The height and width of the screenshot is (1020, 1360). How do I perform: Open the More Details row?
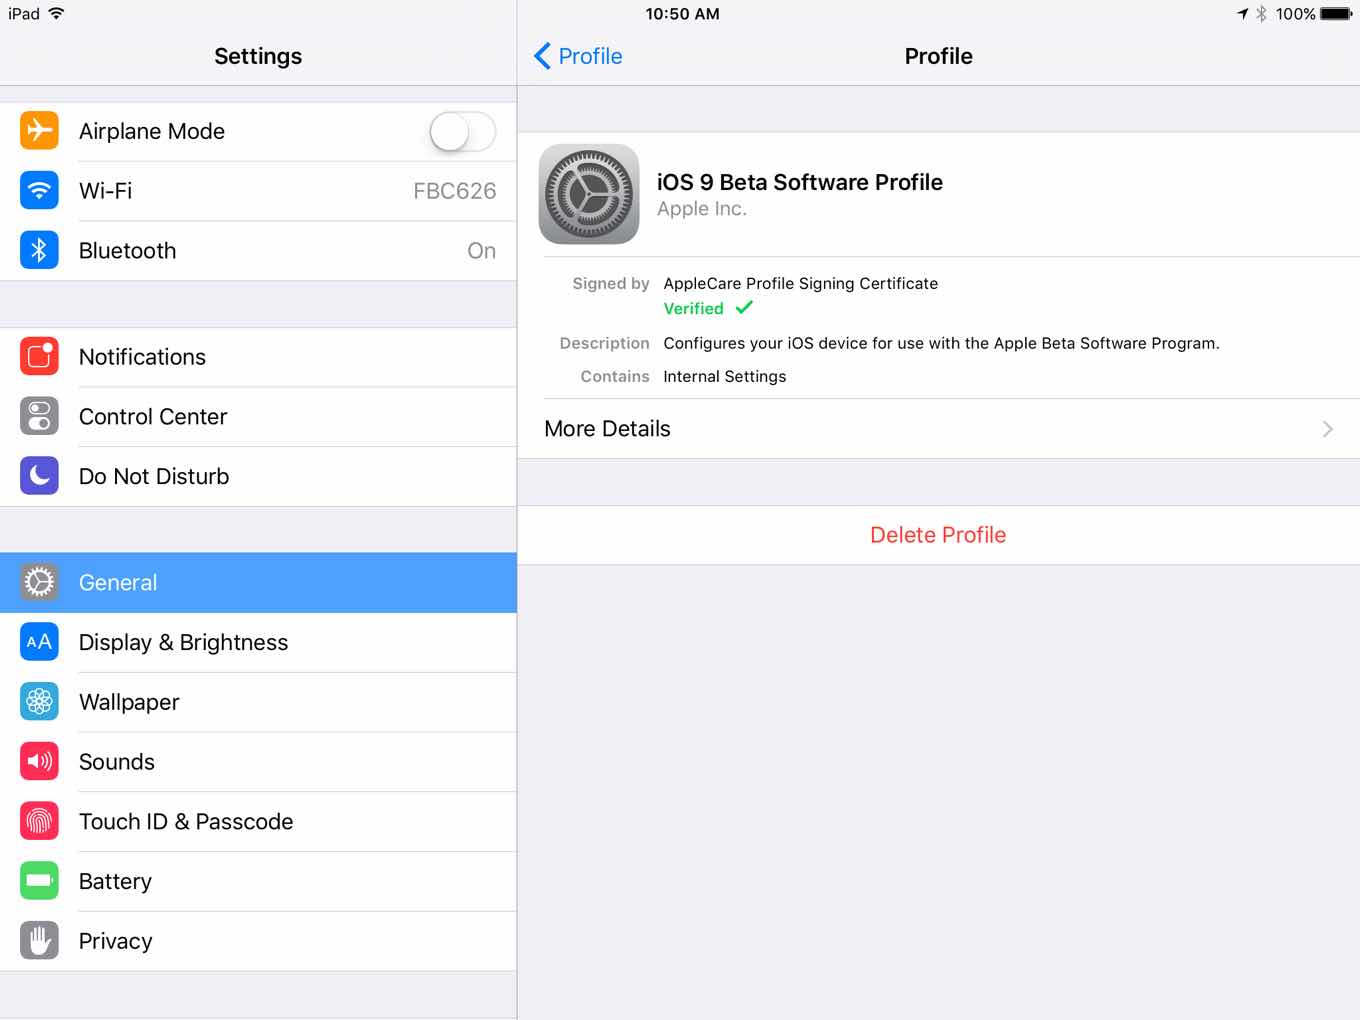coord(938,429)
